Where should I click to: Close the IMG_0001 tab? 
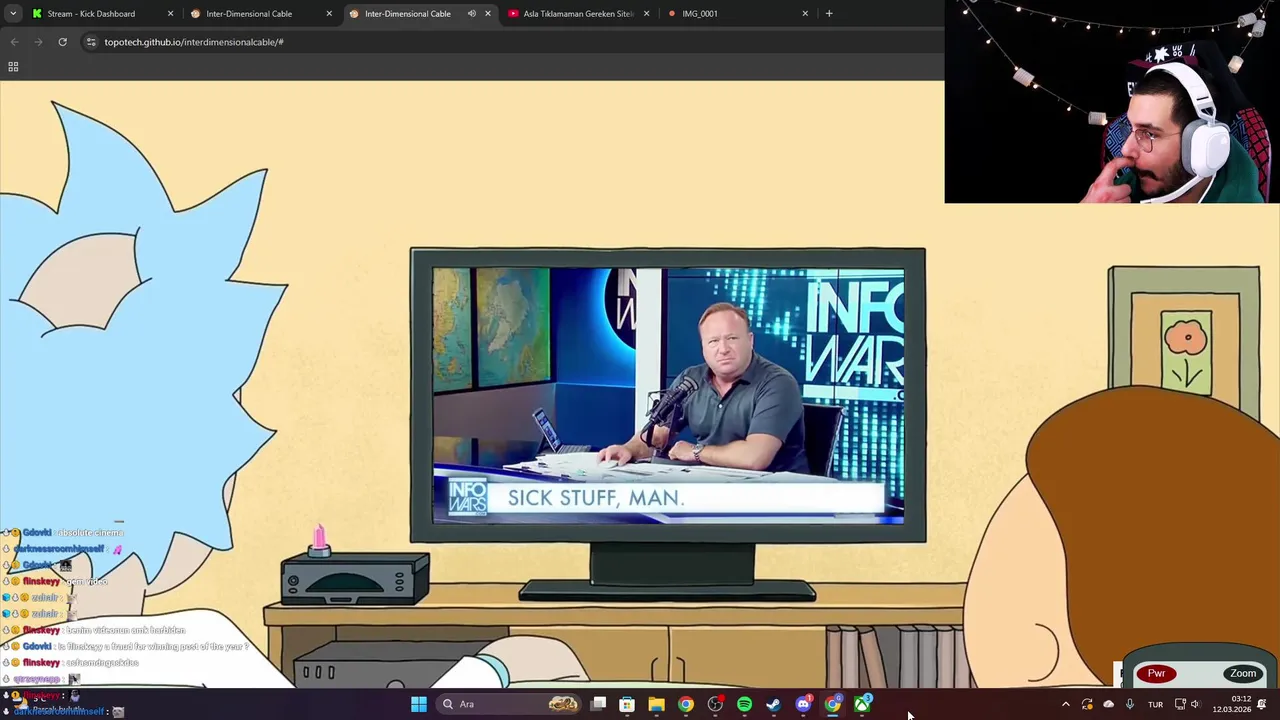(x=805, y=14)
